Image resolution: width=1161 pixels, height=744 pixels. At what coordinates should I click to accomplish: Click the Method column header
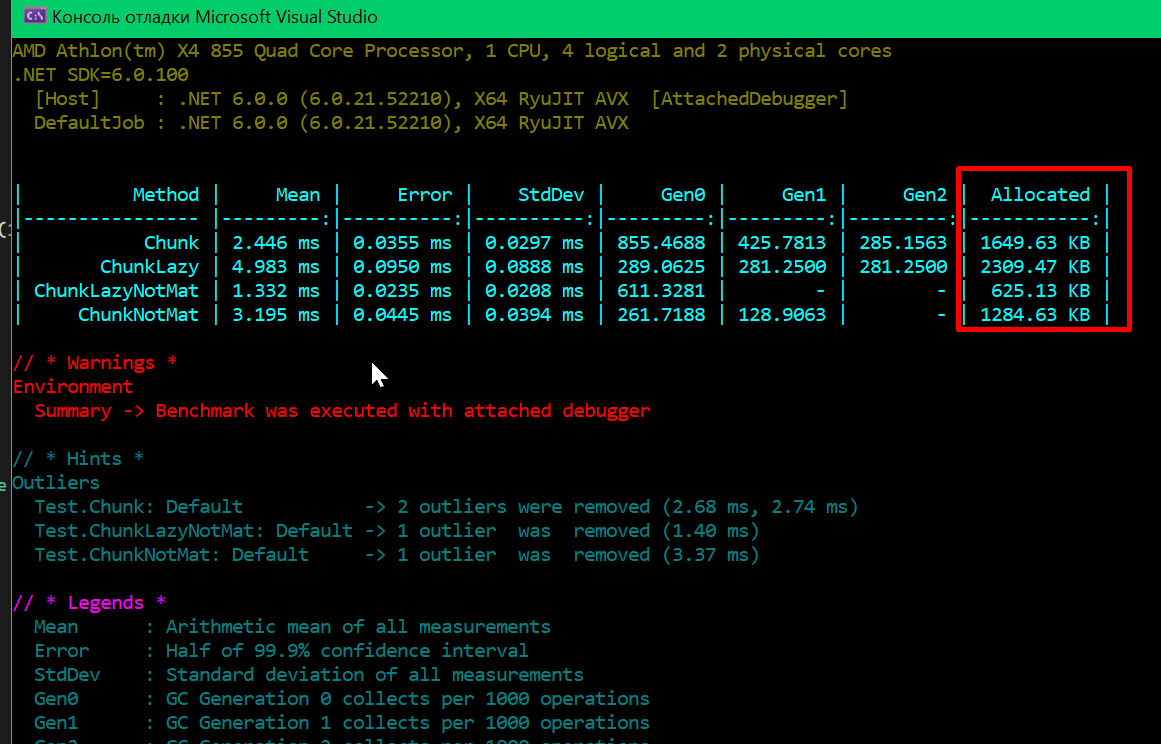click(x=166, y=194)
